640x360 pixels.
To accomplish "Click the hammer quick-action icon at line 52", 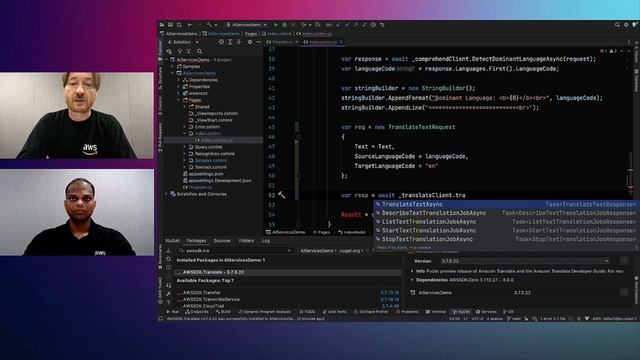I will [x=282, y=195].
